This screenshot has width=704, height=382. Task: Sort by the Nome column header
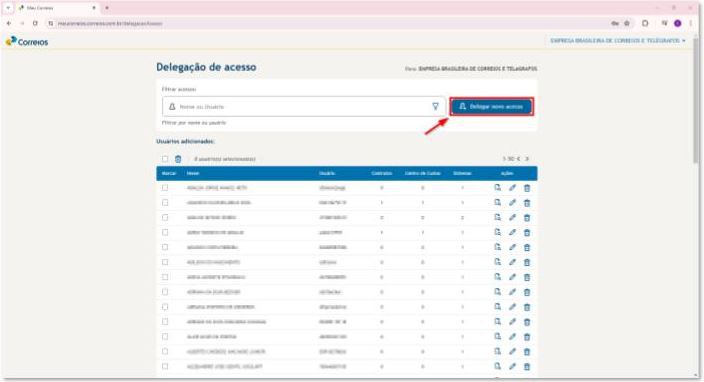[x=193, y=173]
